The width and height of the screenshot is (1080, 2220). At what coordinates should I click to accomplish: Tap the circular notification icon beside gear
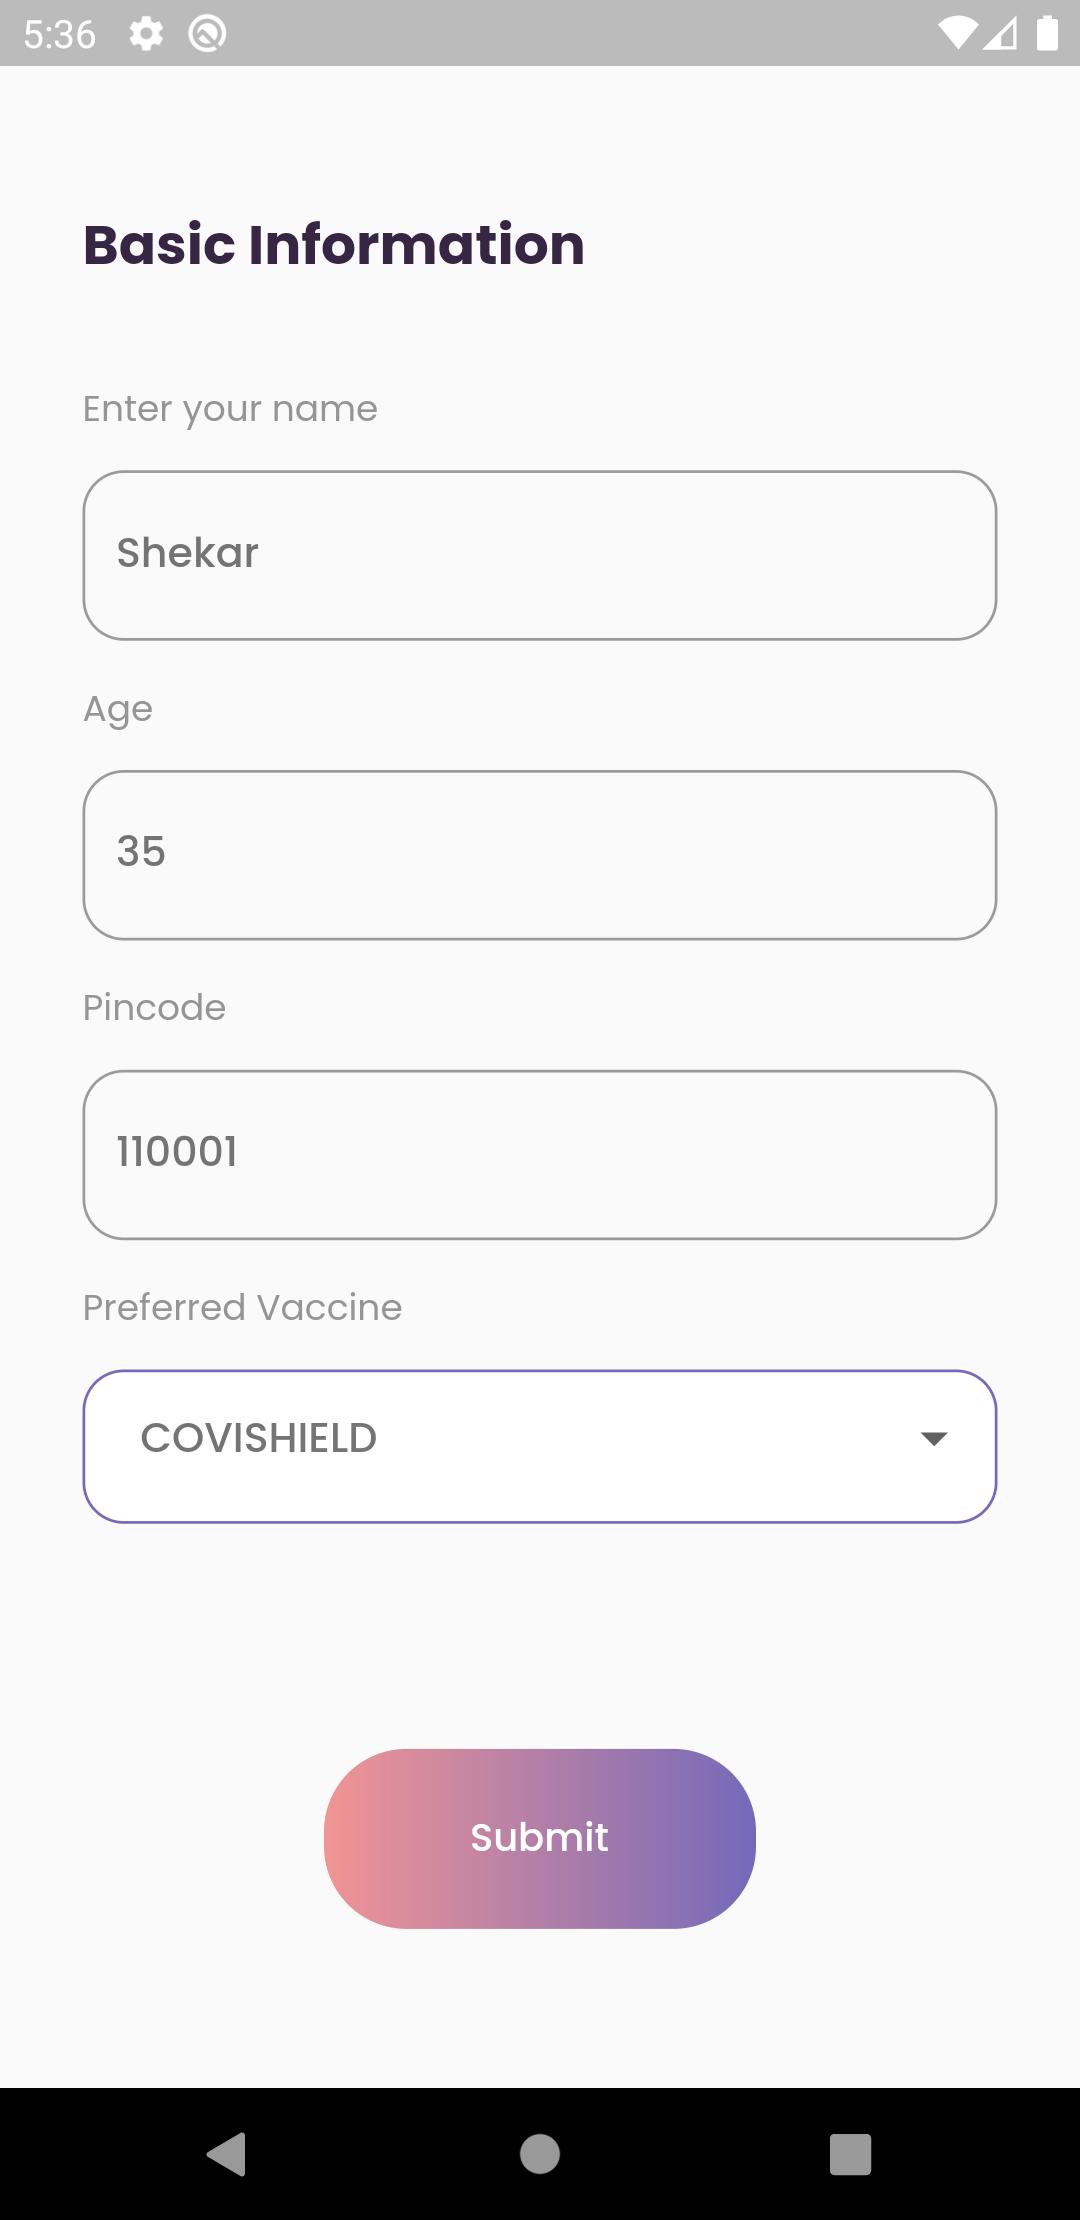point(207,34)
